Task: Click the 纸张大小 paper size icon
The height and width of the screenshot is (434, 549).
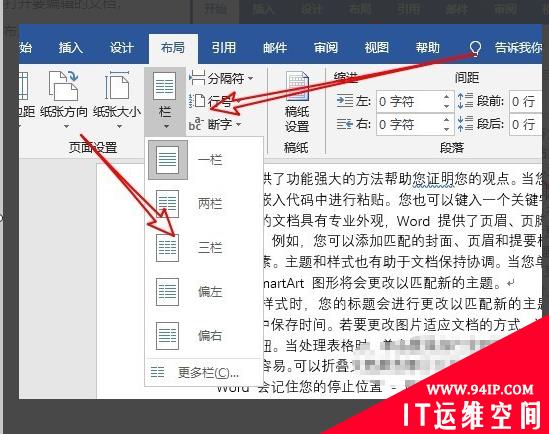Action: pyautogui.click(x=117, y=85)
